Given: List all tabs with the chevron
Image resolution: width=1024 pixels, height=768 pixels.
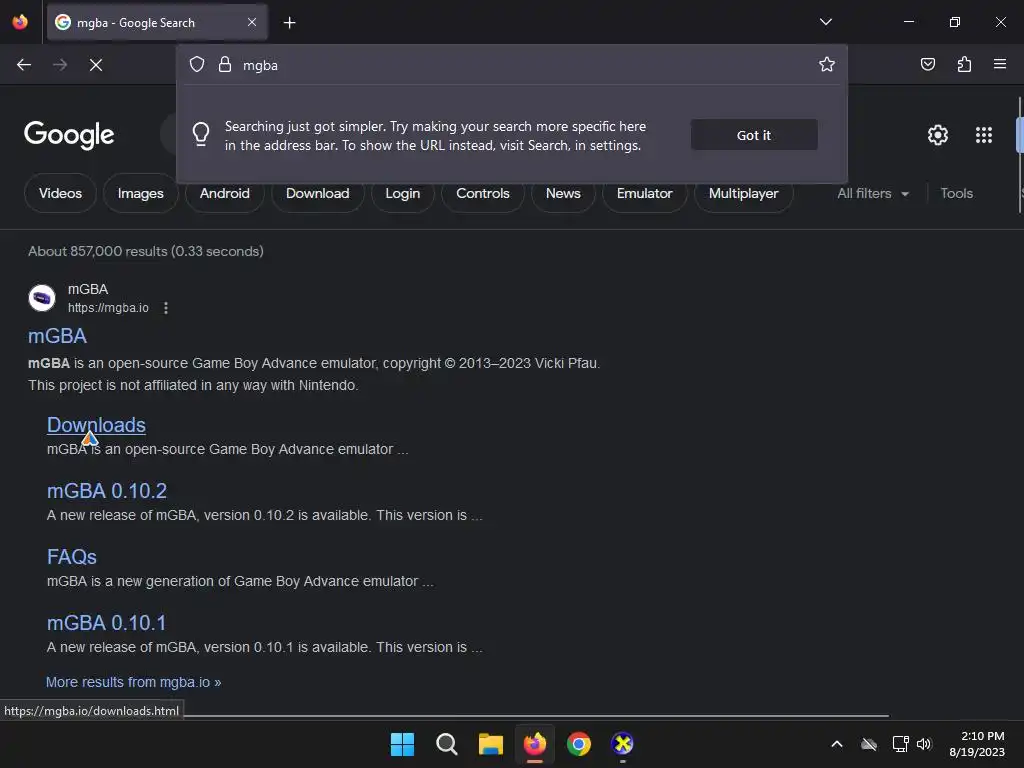Looking at the screenshot, I should pos(825,22).
